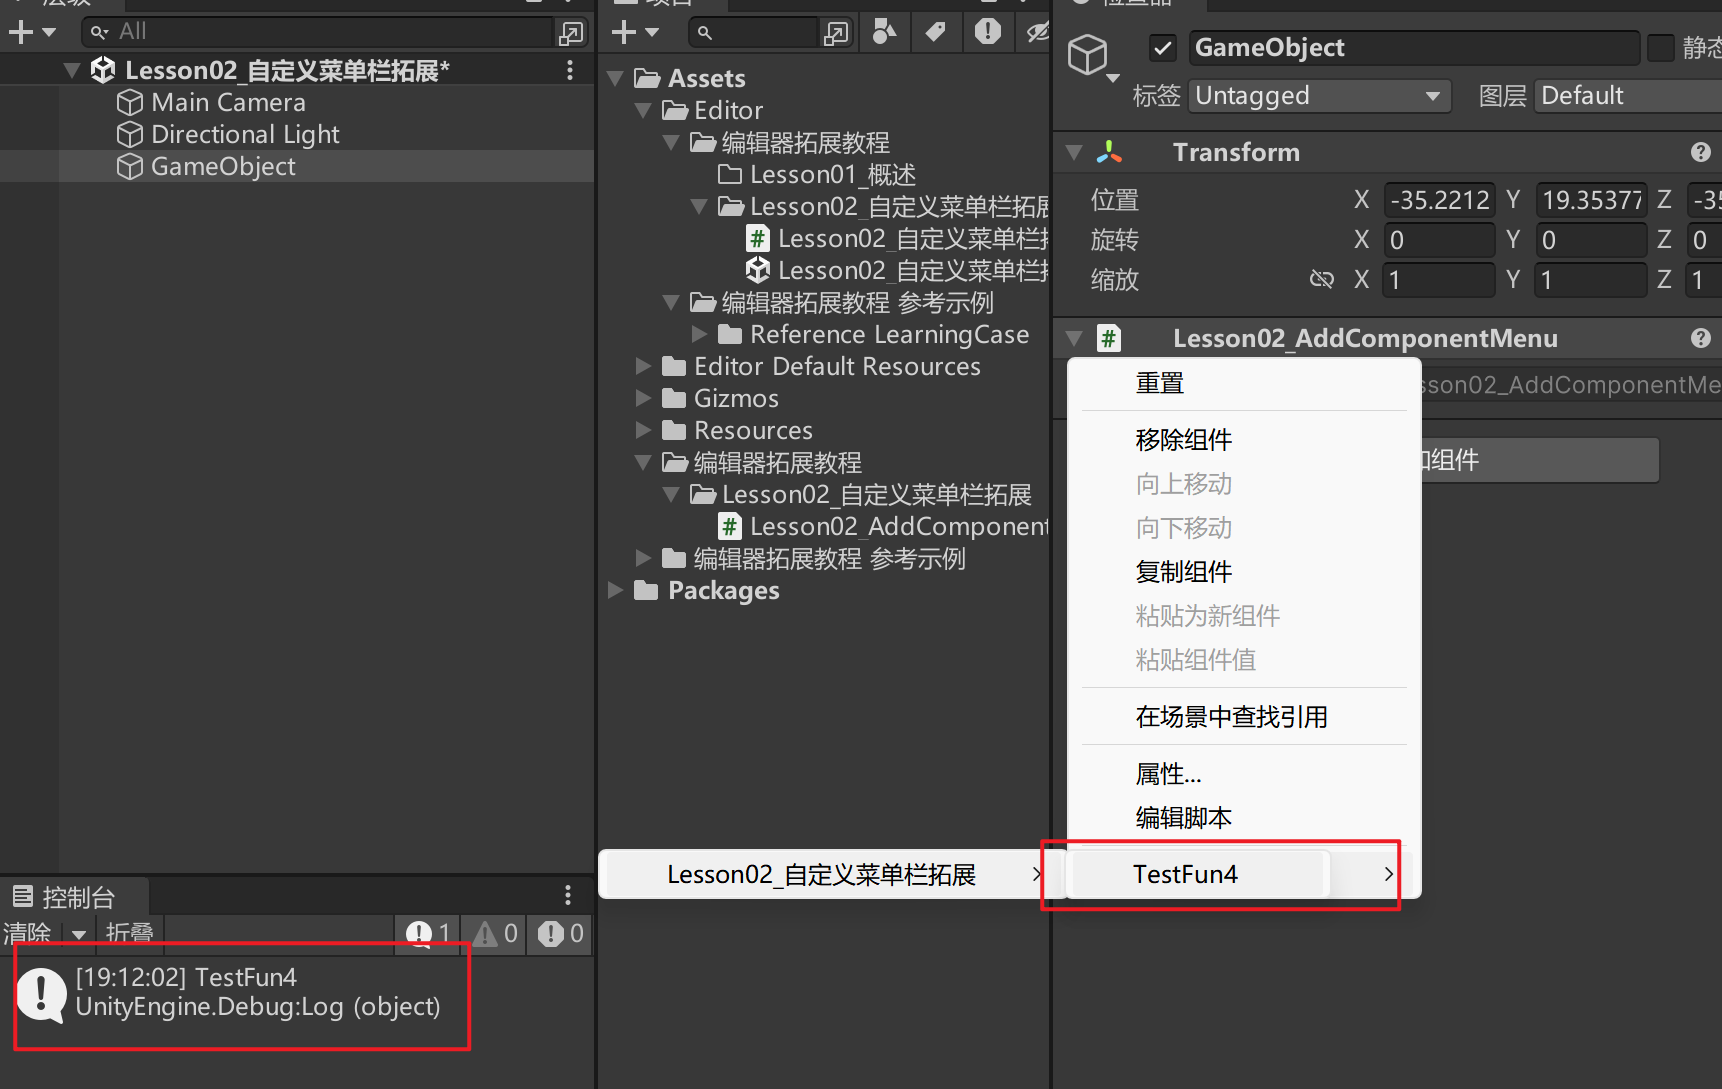
Task: Open Transform component help icon
Action: point(1700,152)
